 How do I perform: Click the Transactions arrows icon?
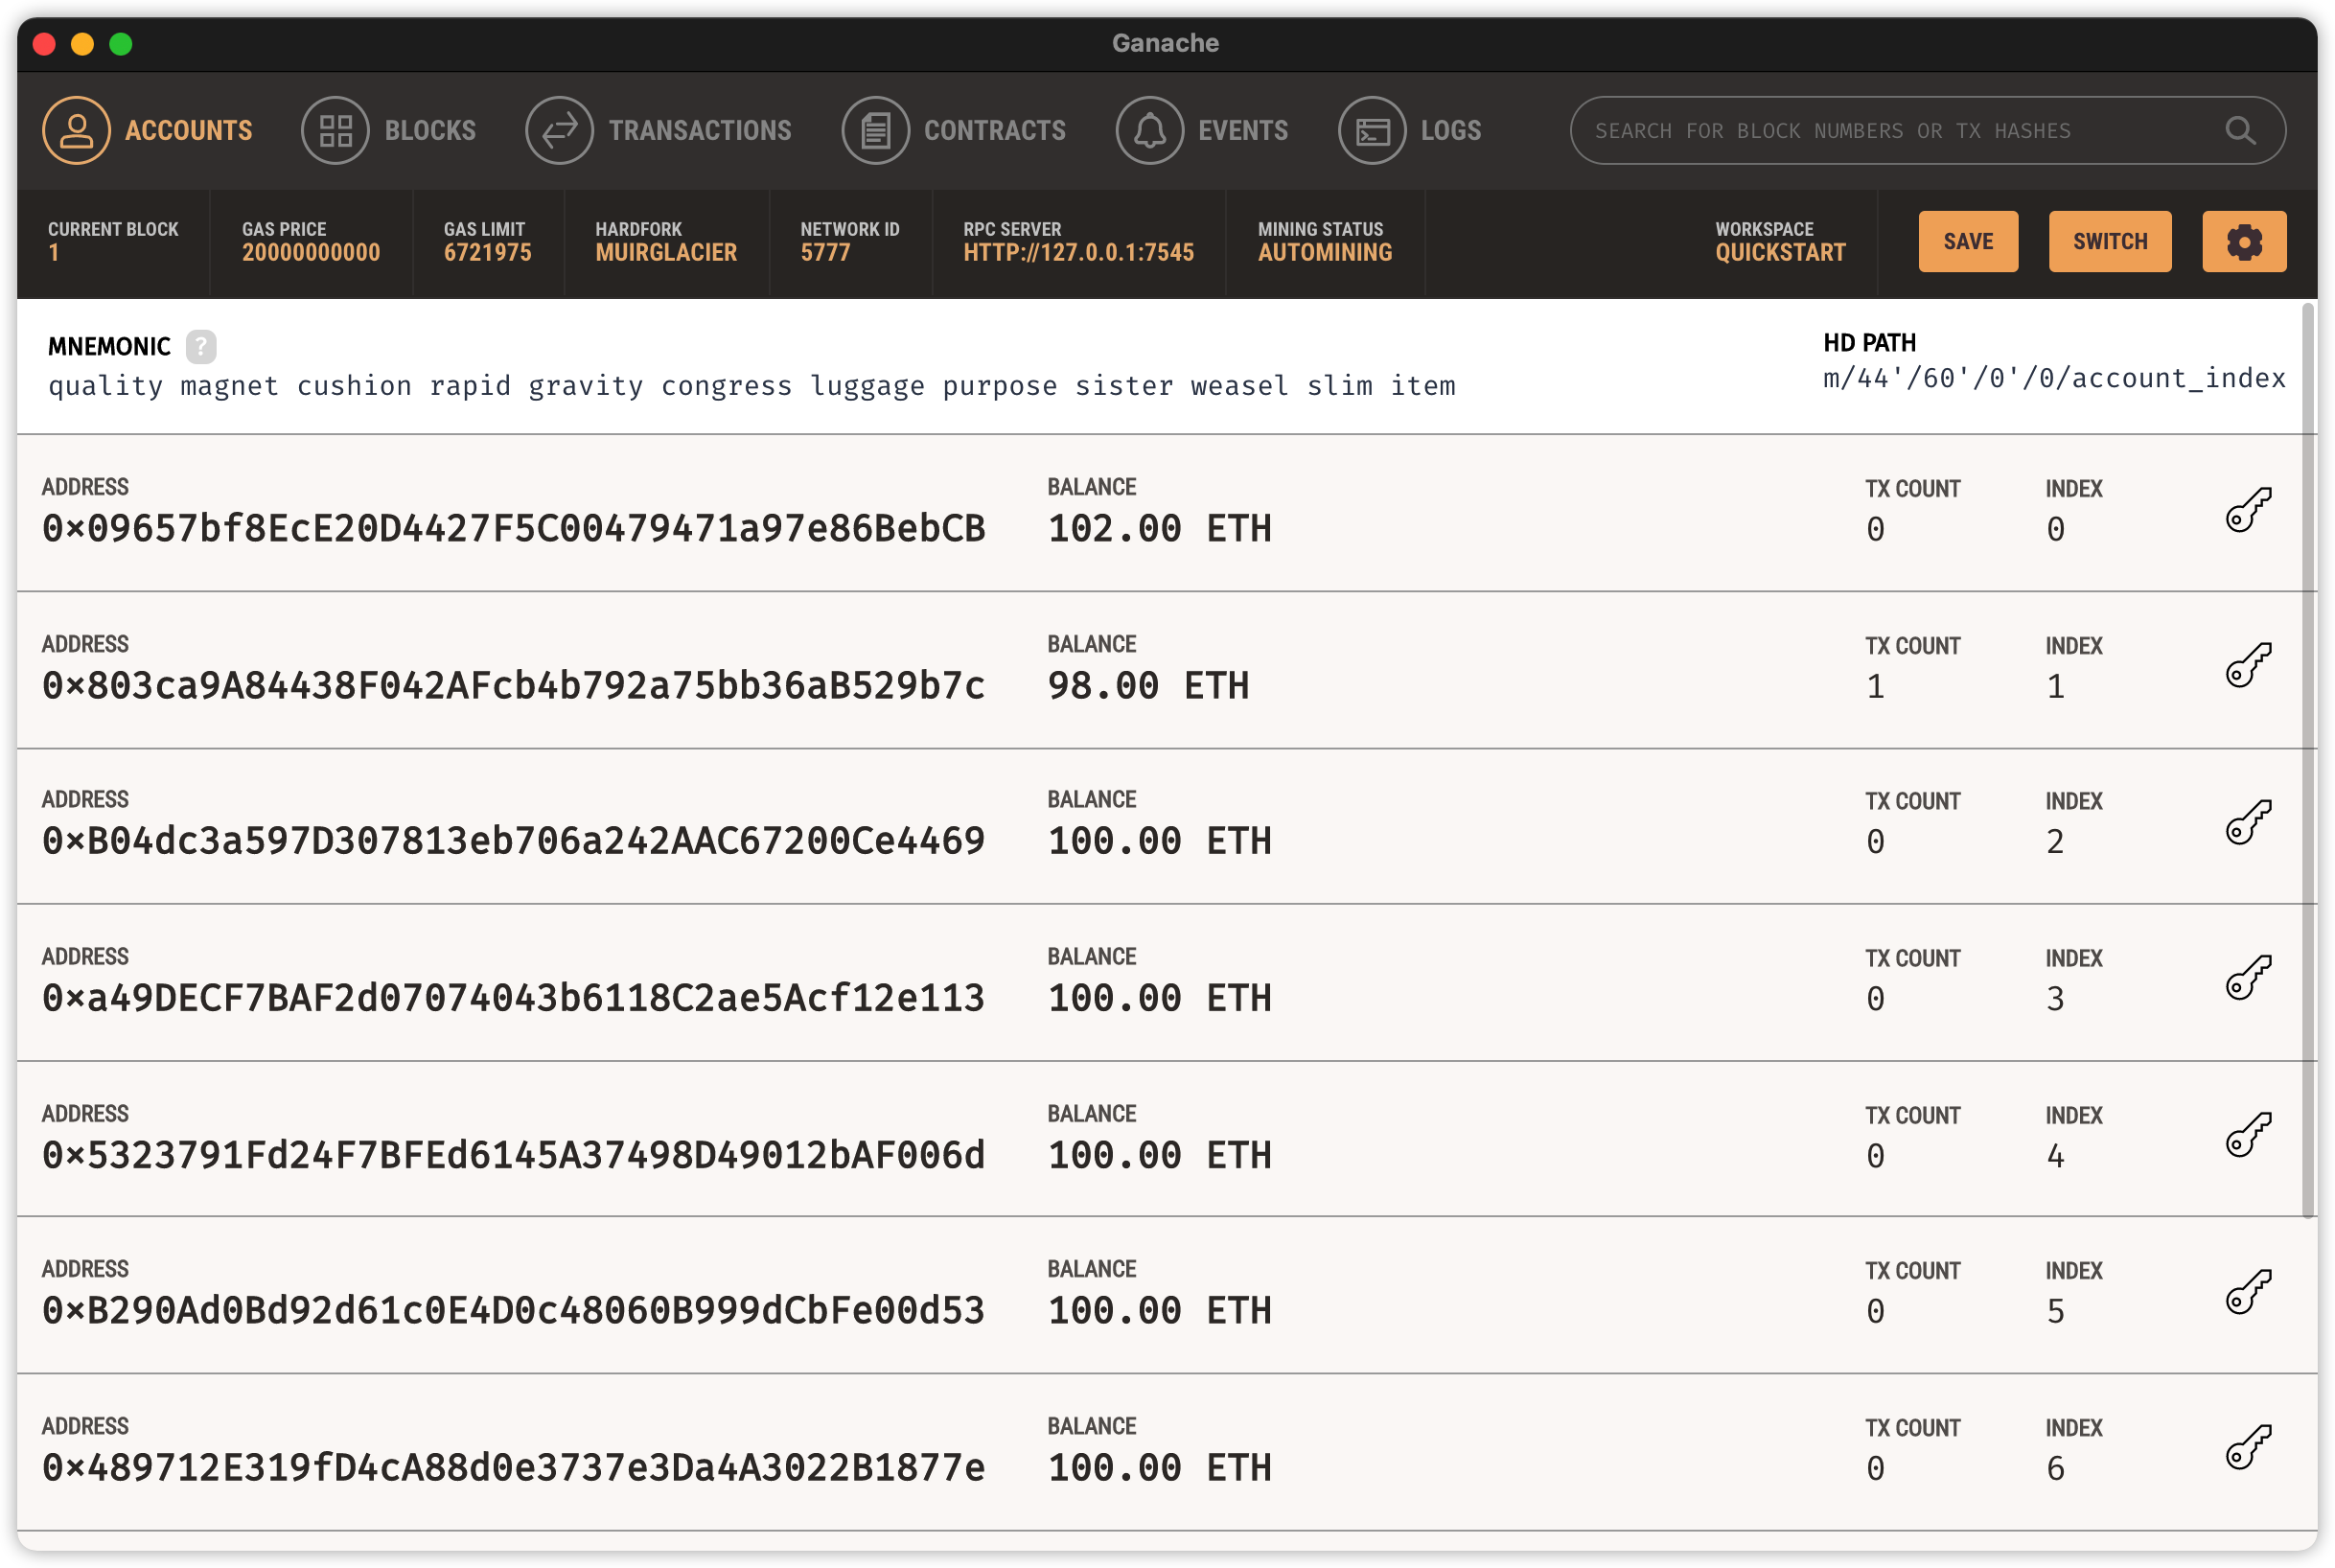point(559,130)
